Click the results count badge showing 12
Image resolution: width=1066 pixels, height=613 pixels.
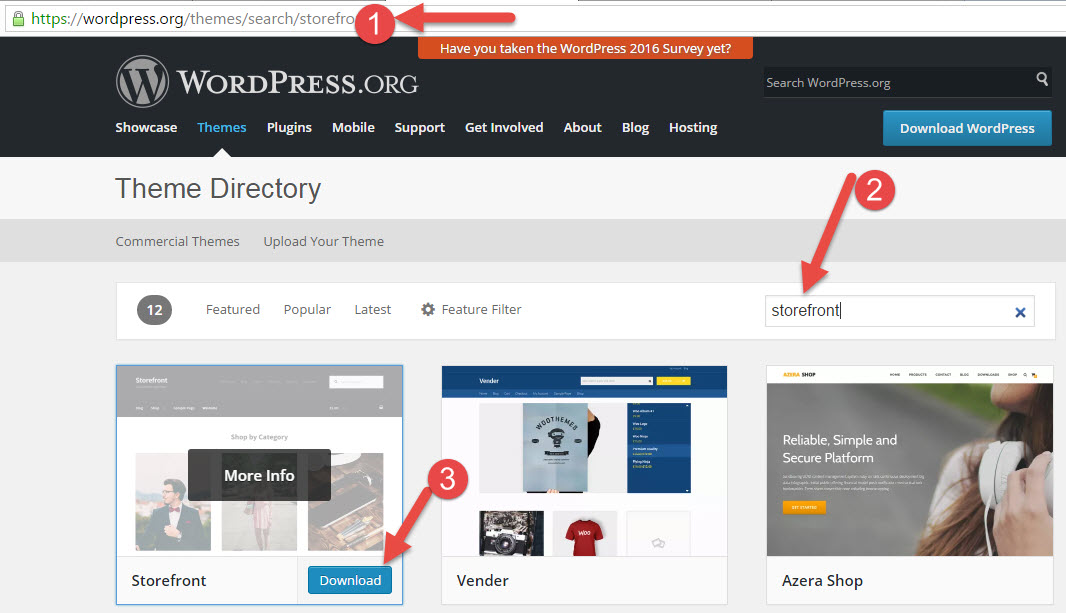154,310
